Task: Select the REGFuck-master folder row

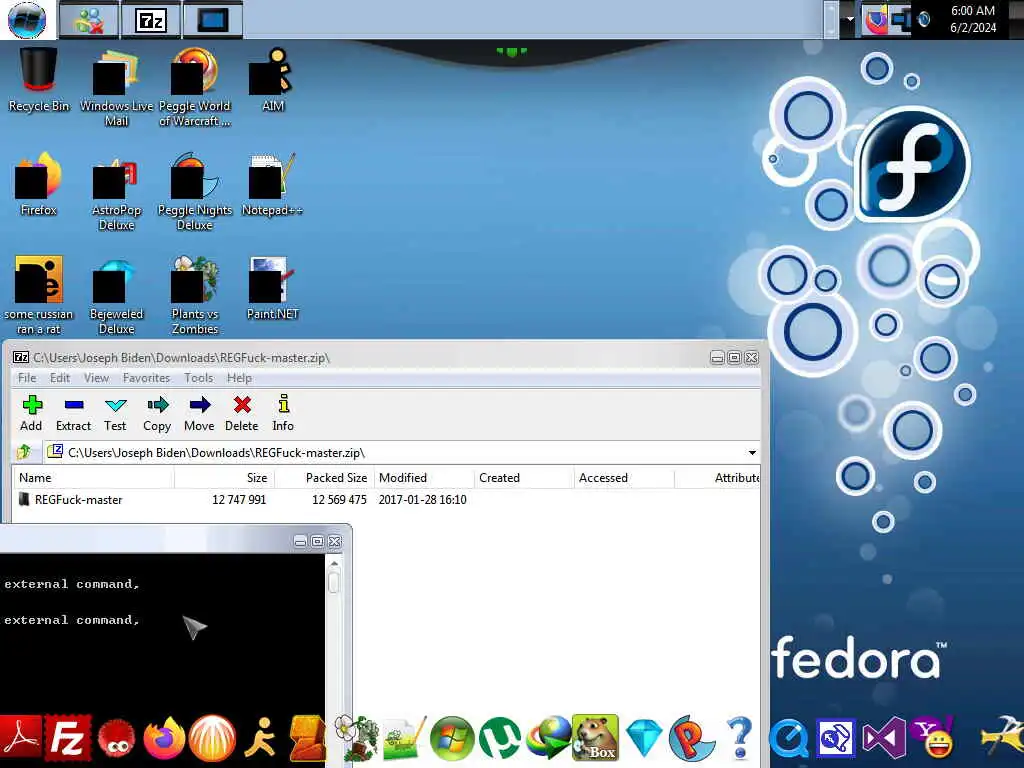Action: click(x=387, y=500)
